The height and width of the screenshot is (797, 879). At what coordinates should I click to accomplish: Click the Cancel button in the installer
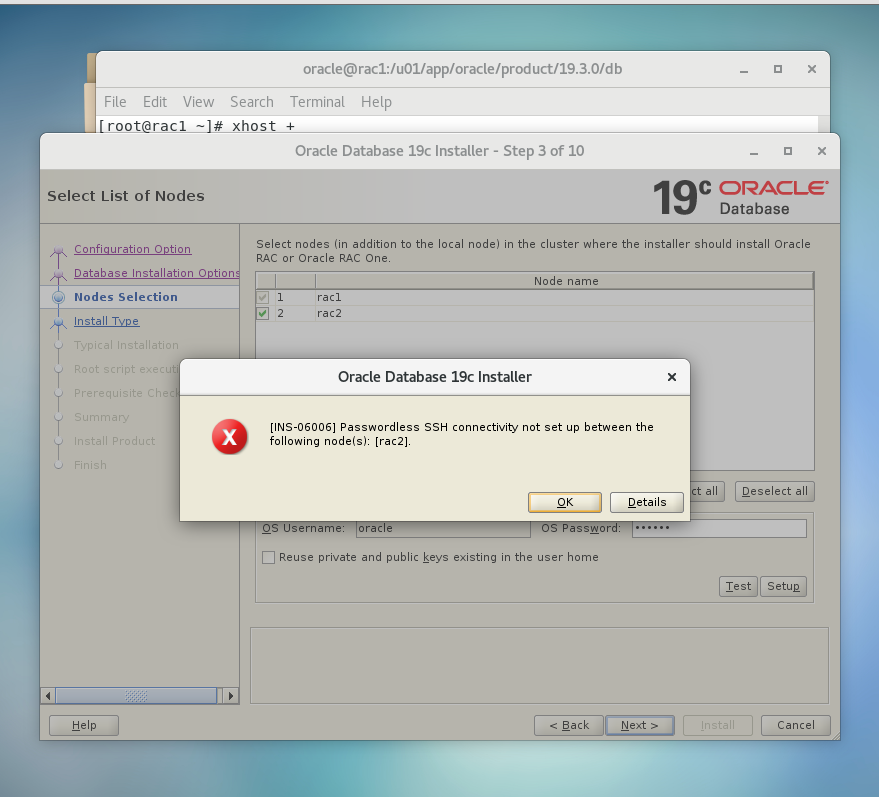tap(795, 725)
